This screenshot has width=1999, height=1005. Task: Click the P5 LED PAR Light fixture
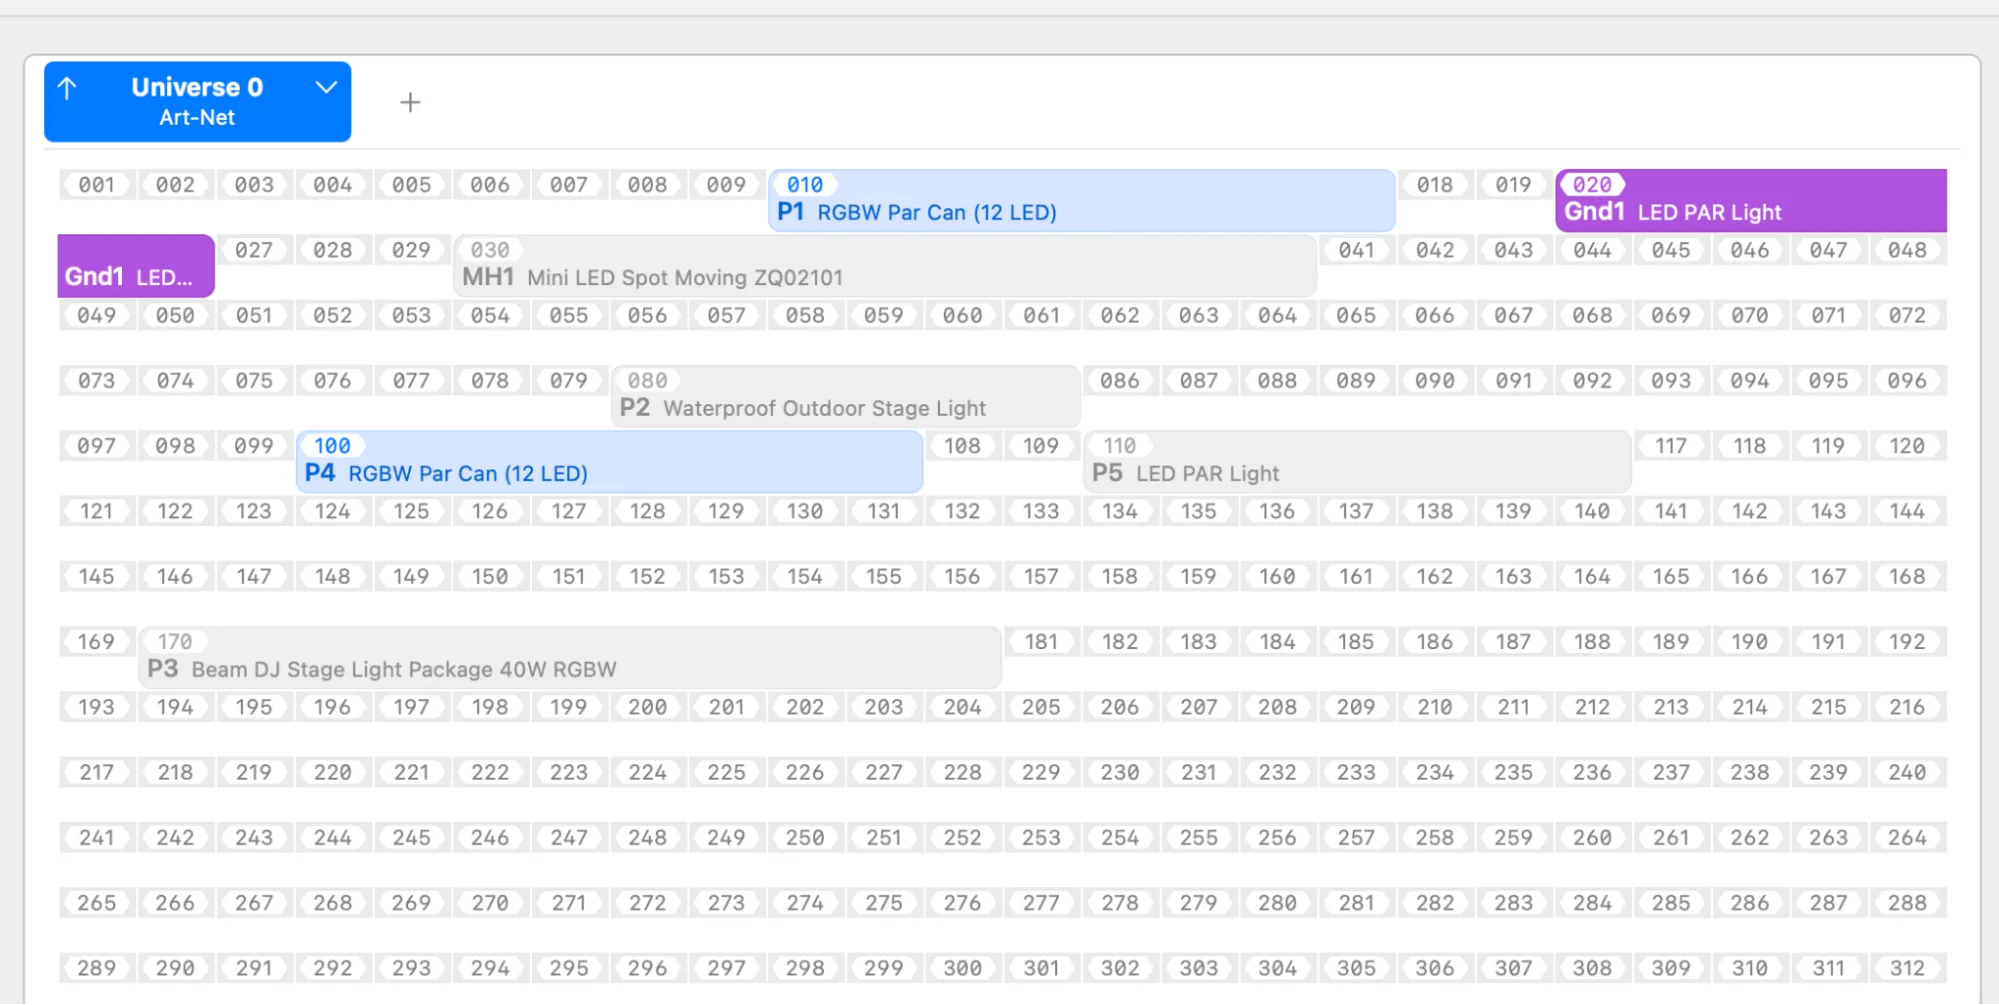1356,462
